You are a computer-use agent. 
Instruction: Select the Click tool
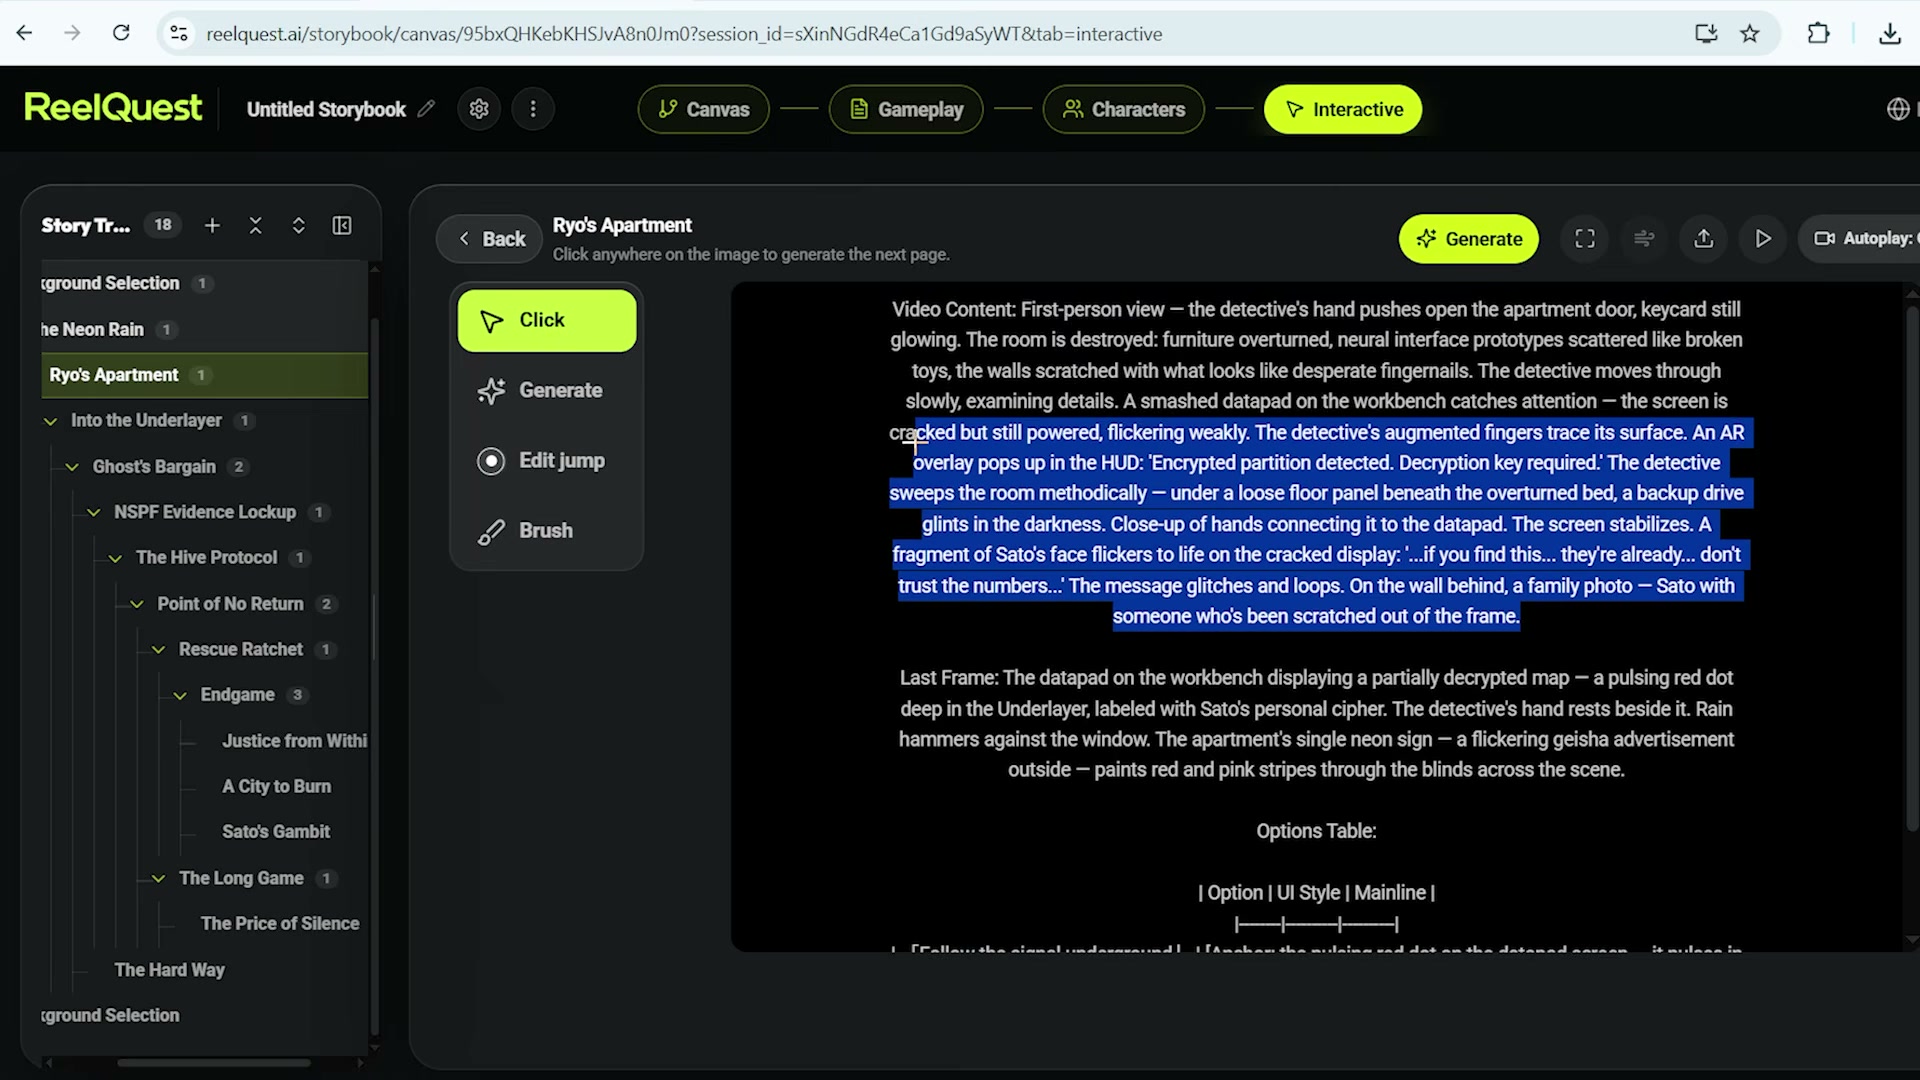point(547,321)
